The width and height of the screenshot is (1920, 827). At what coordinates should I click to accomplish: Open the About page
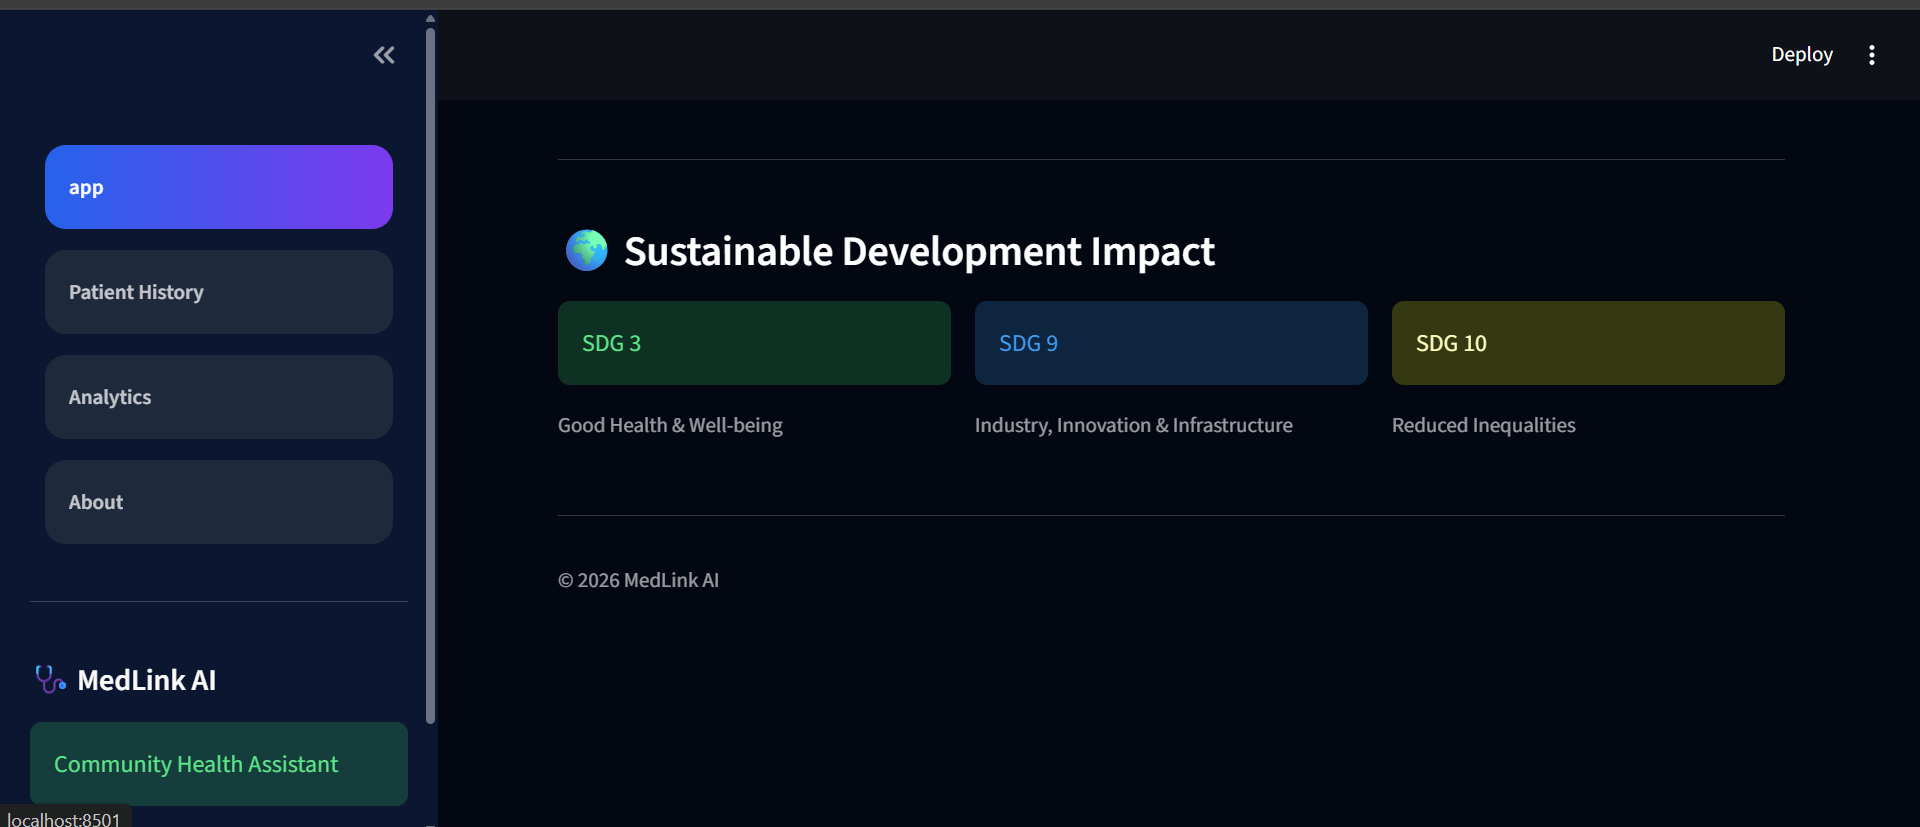click(x=219, y=502)
